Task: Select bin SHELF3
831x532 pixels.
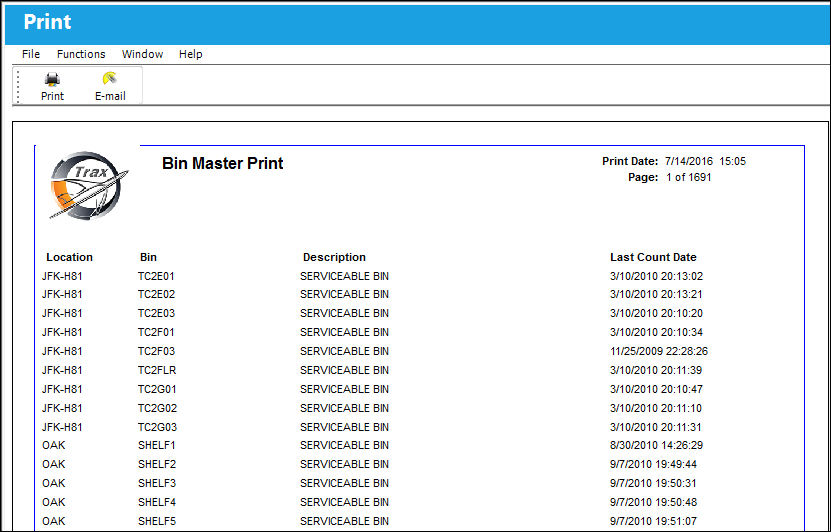Action: [157, 484]
